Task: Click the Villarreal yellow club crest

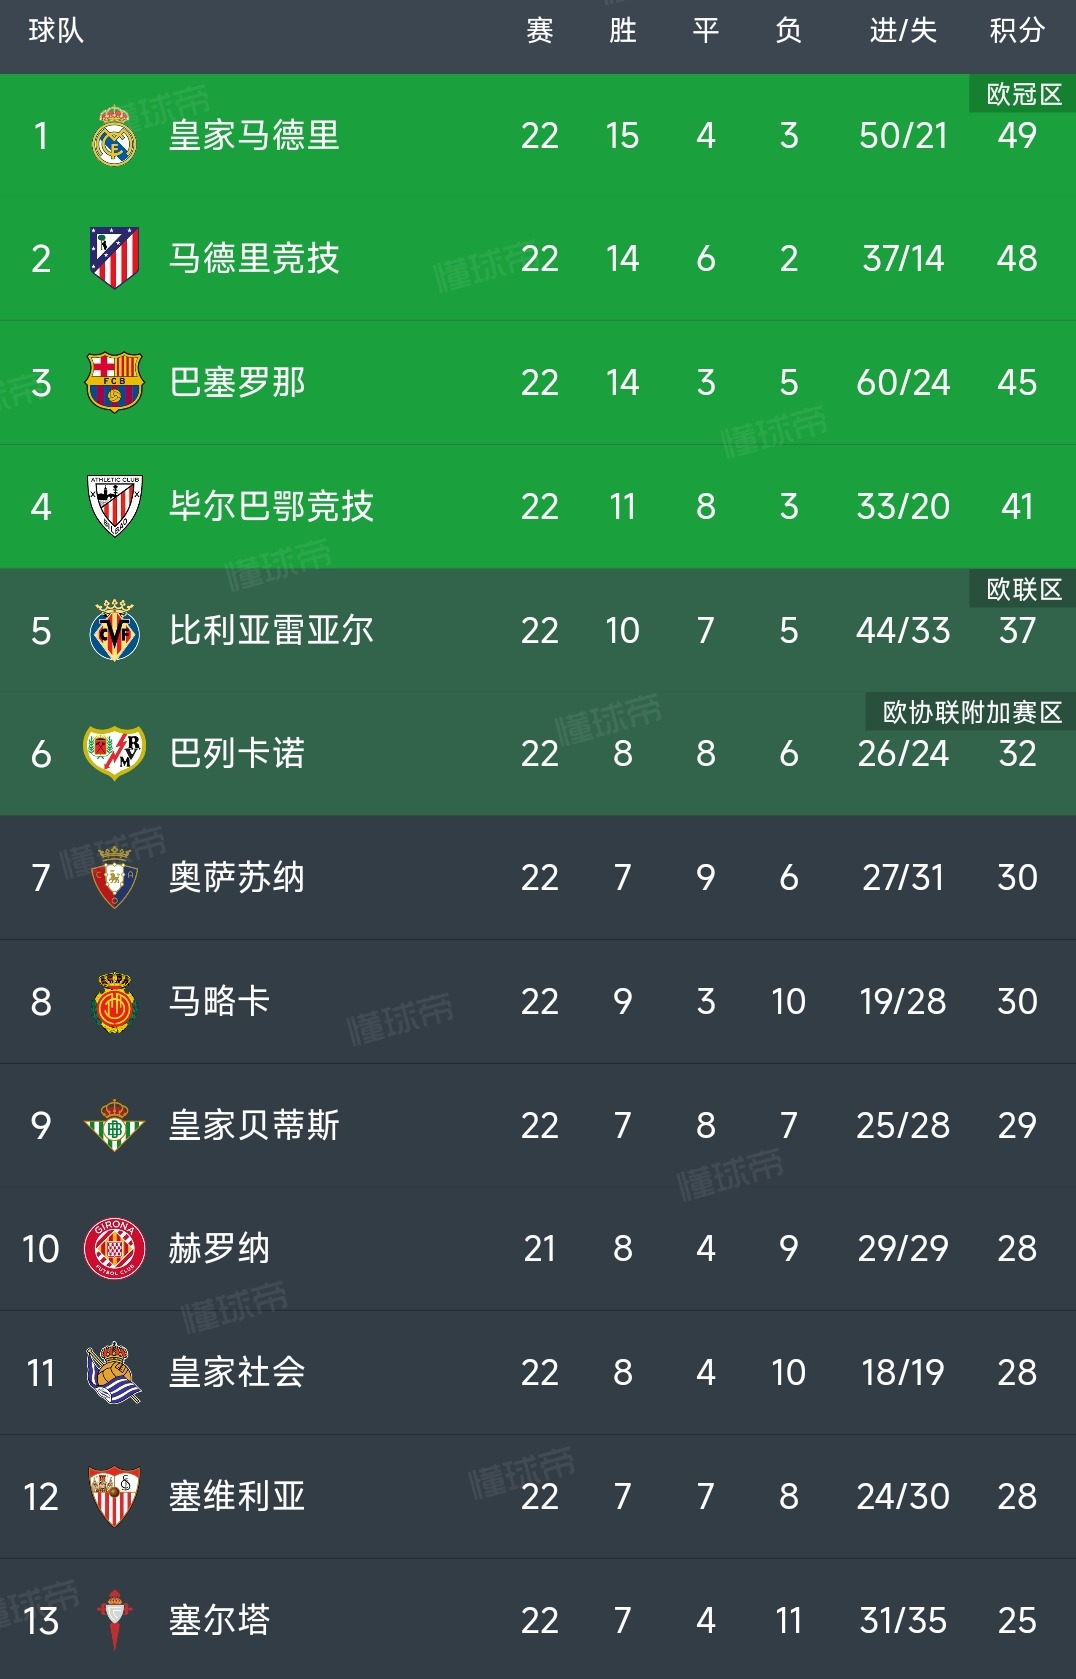Action: (114, 630)
